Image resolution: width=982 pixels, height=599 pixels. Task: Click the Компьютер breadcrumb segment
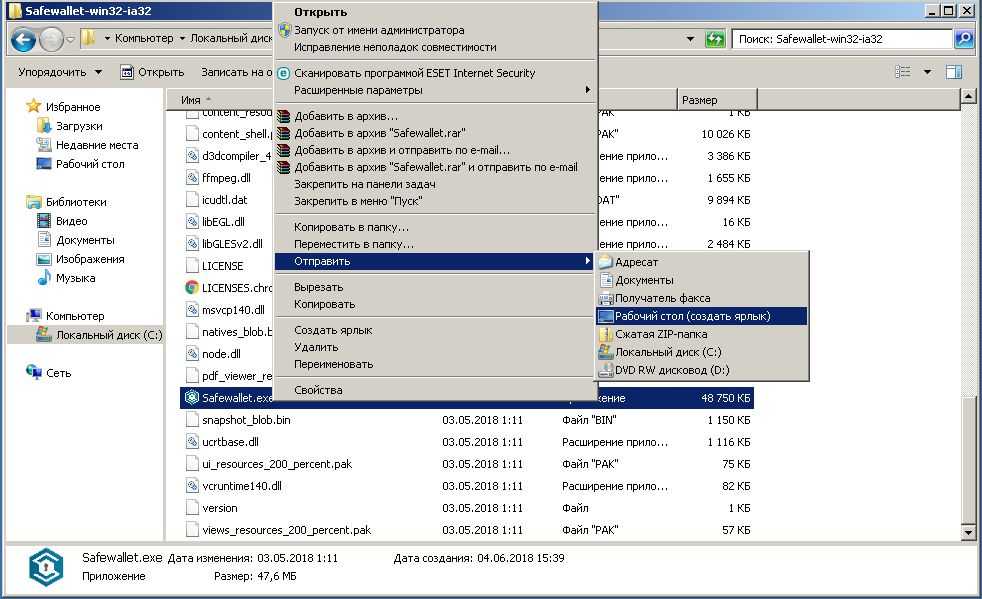tap(144, 38)
